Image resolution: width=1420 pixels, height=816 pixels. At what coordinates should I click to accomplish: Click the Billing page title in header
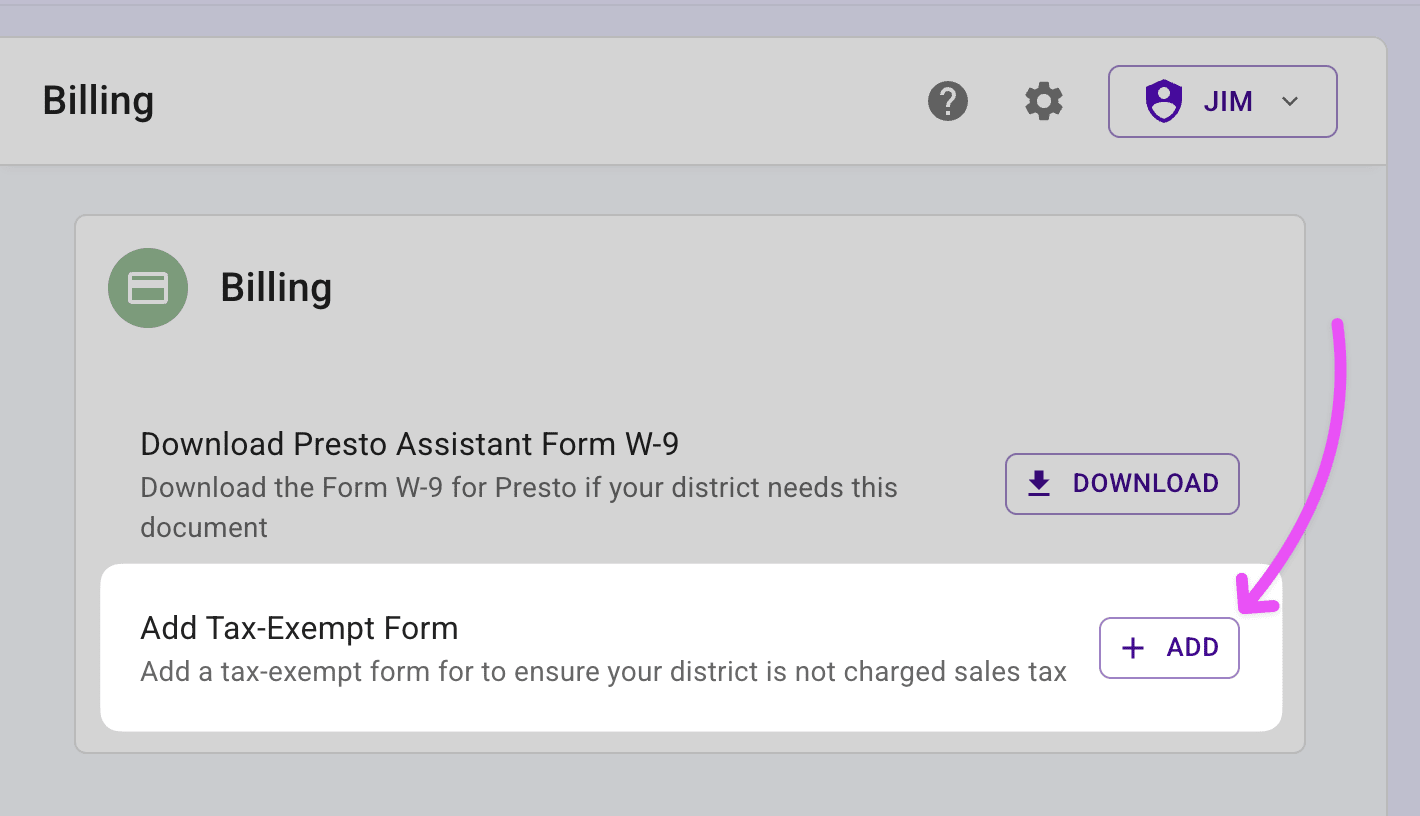[98, 101]
